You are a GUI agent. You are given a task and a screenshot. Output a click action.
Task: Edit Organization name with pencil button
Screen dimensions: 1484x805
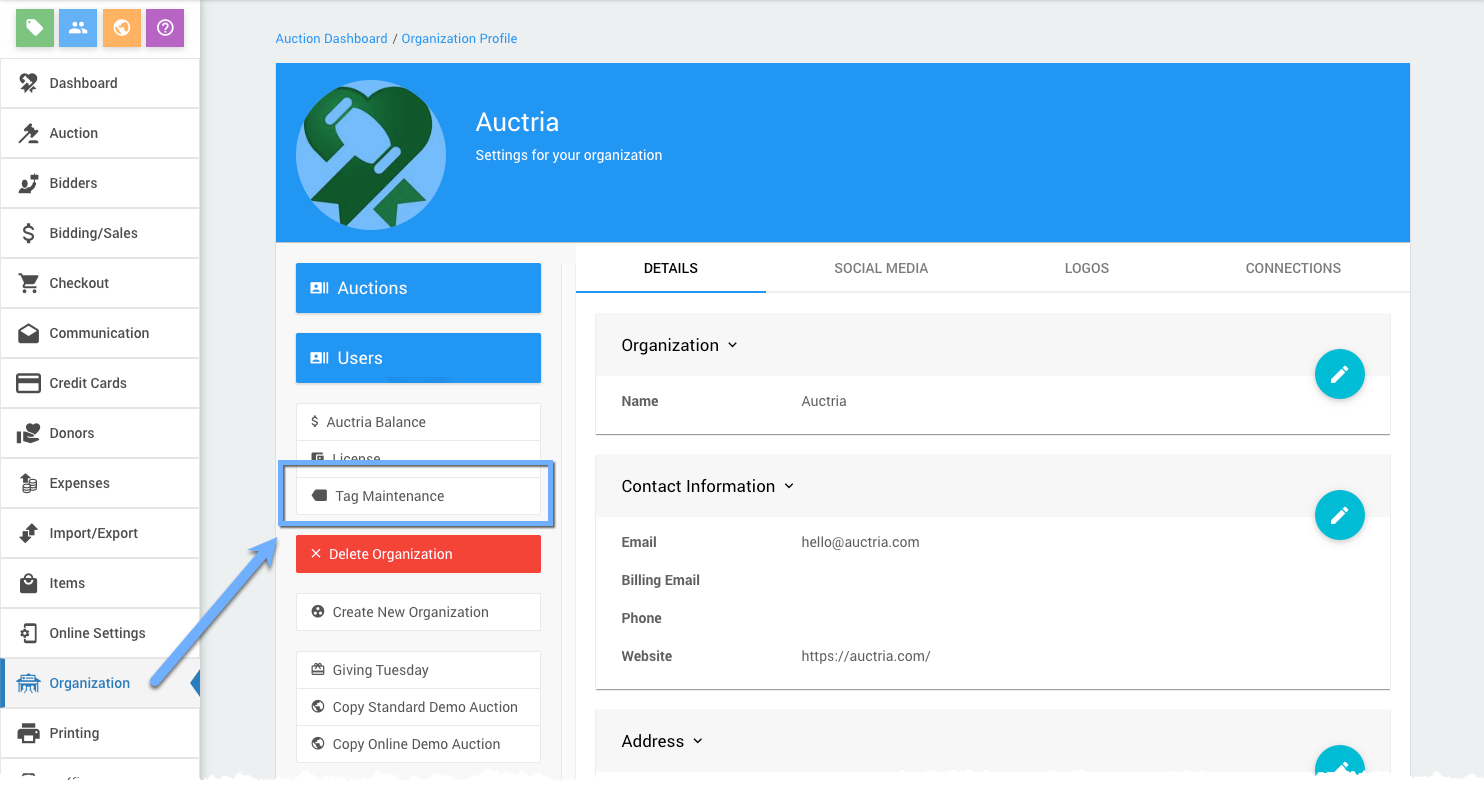click(x=1339, y=374)
